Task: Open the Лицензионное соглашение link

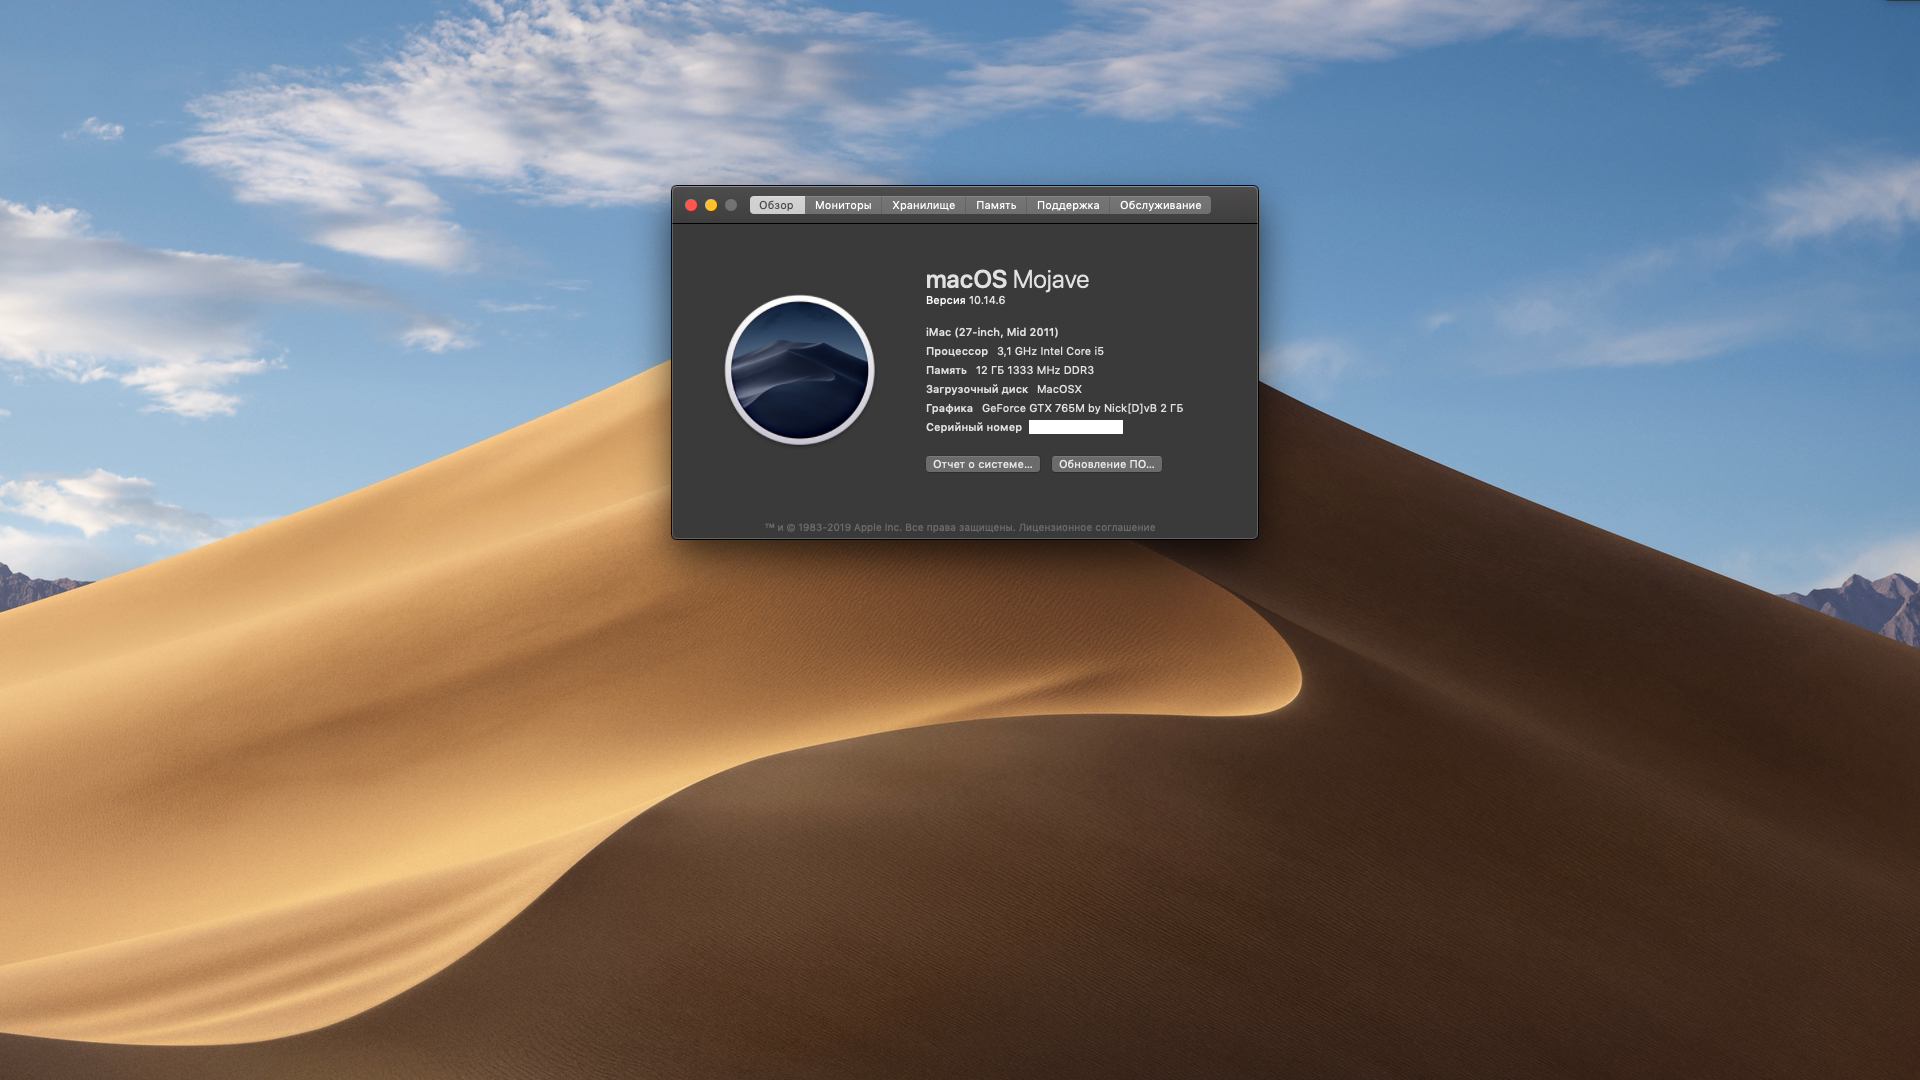Action: 1086,527
